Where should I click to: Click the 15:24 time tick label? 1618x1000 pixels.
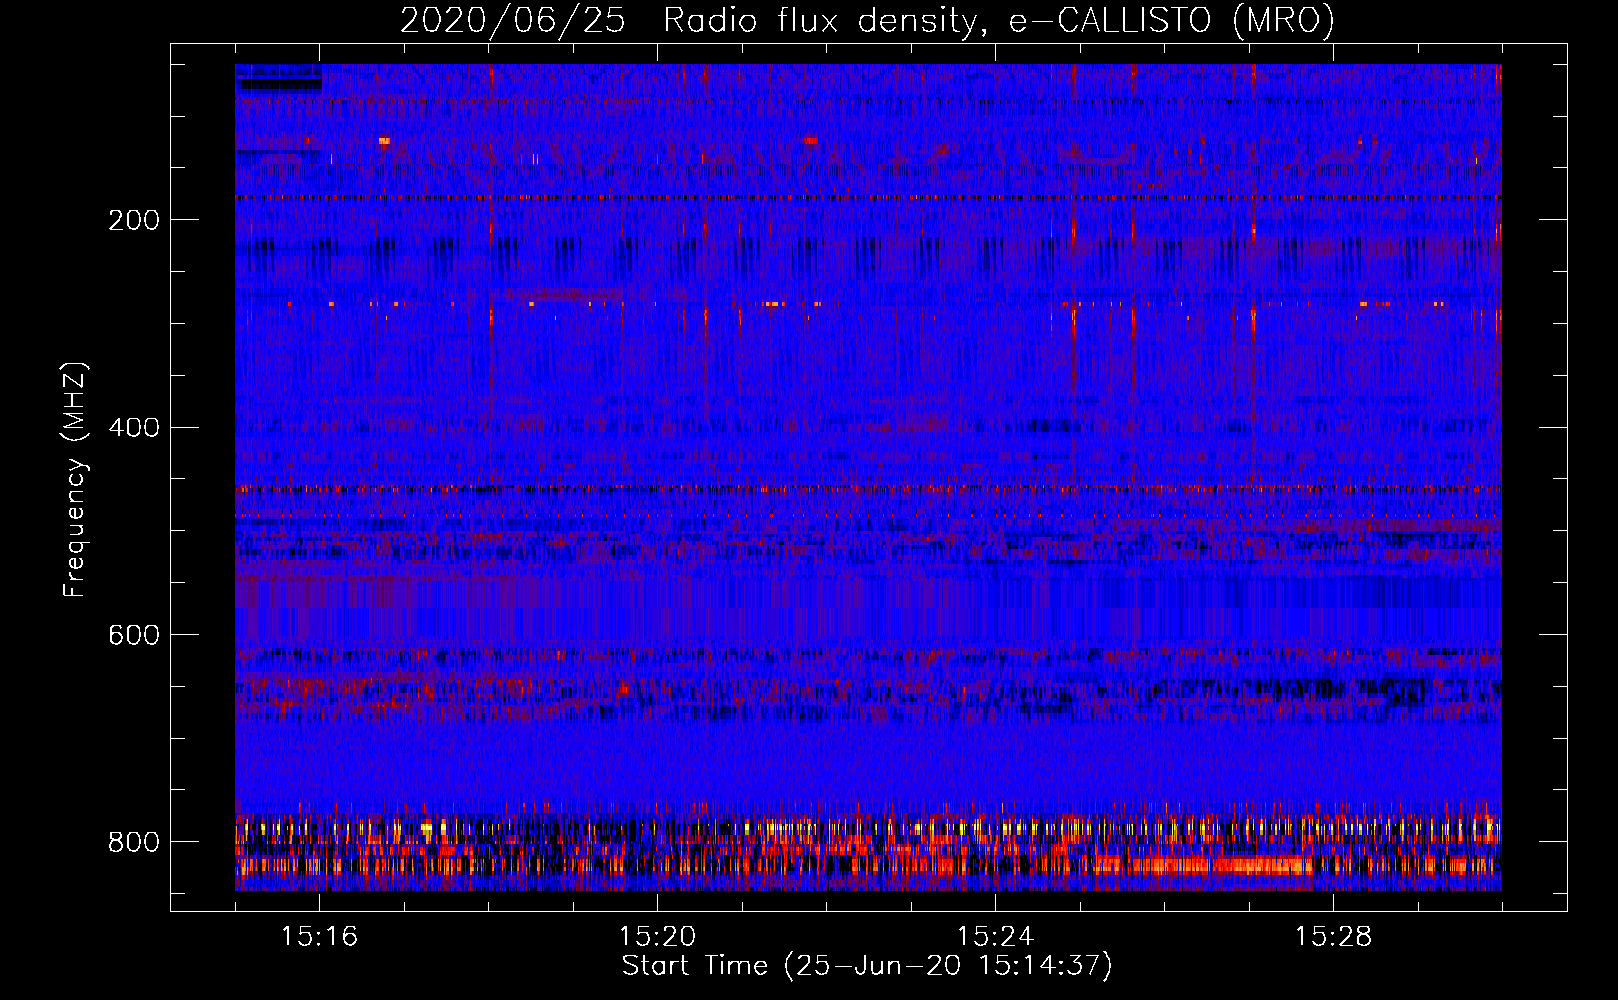(995, 936)
